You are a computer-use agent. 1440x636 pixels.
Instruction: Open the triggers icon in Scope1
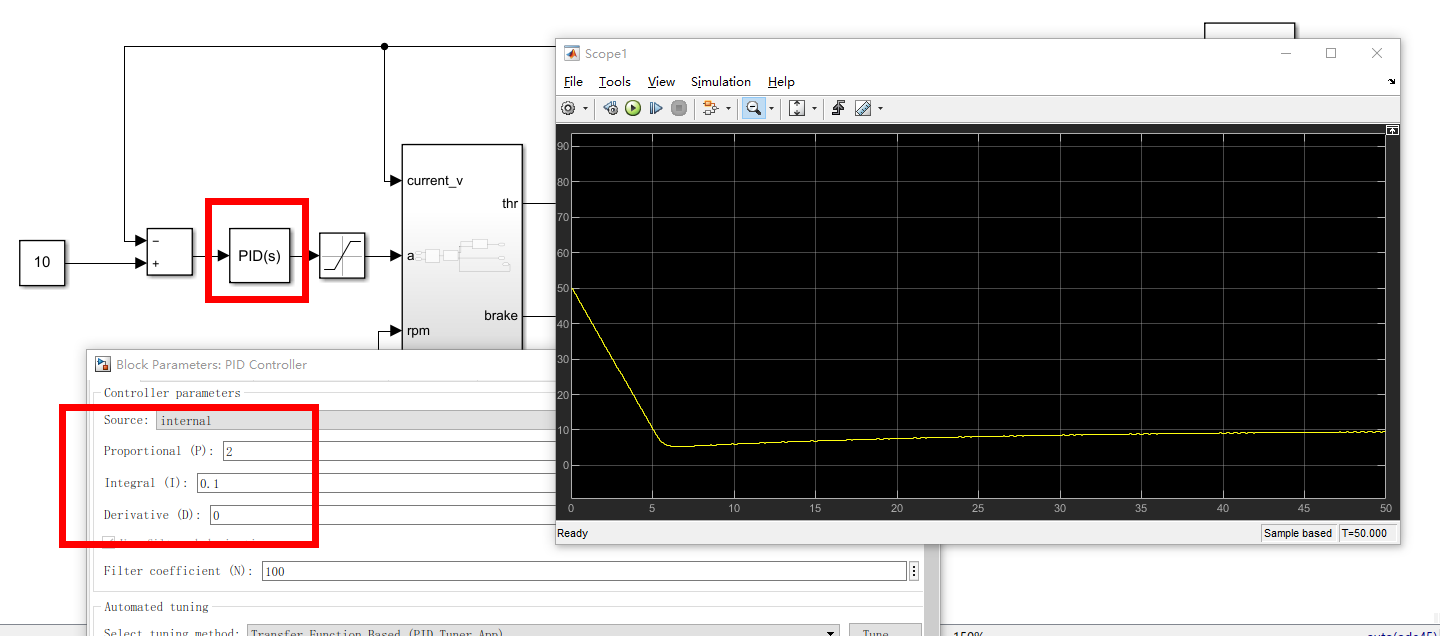point(839,108)
